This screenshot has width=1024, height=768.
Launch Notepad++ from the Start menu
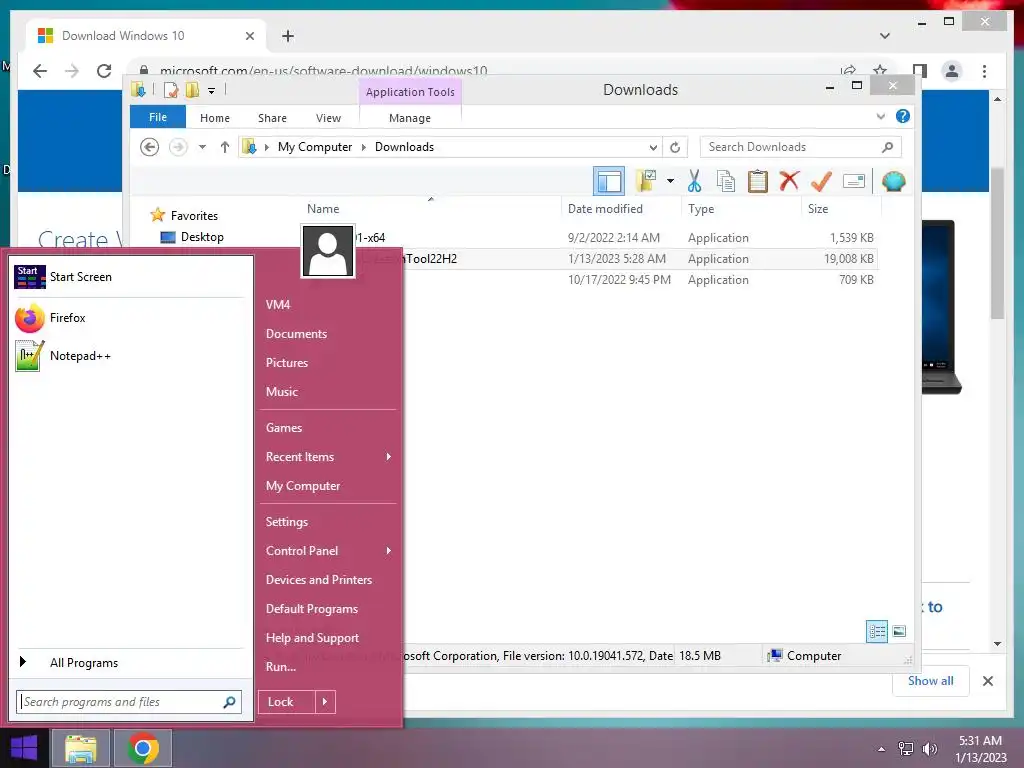128,356
